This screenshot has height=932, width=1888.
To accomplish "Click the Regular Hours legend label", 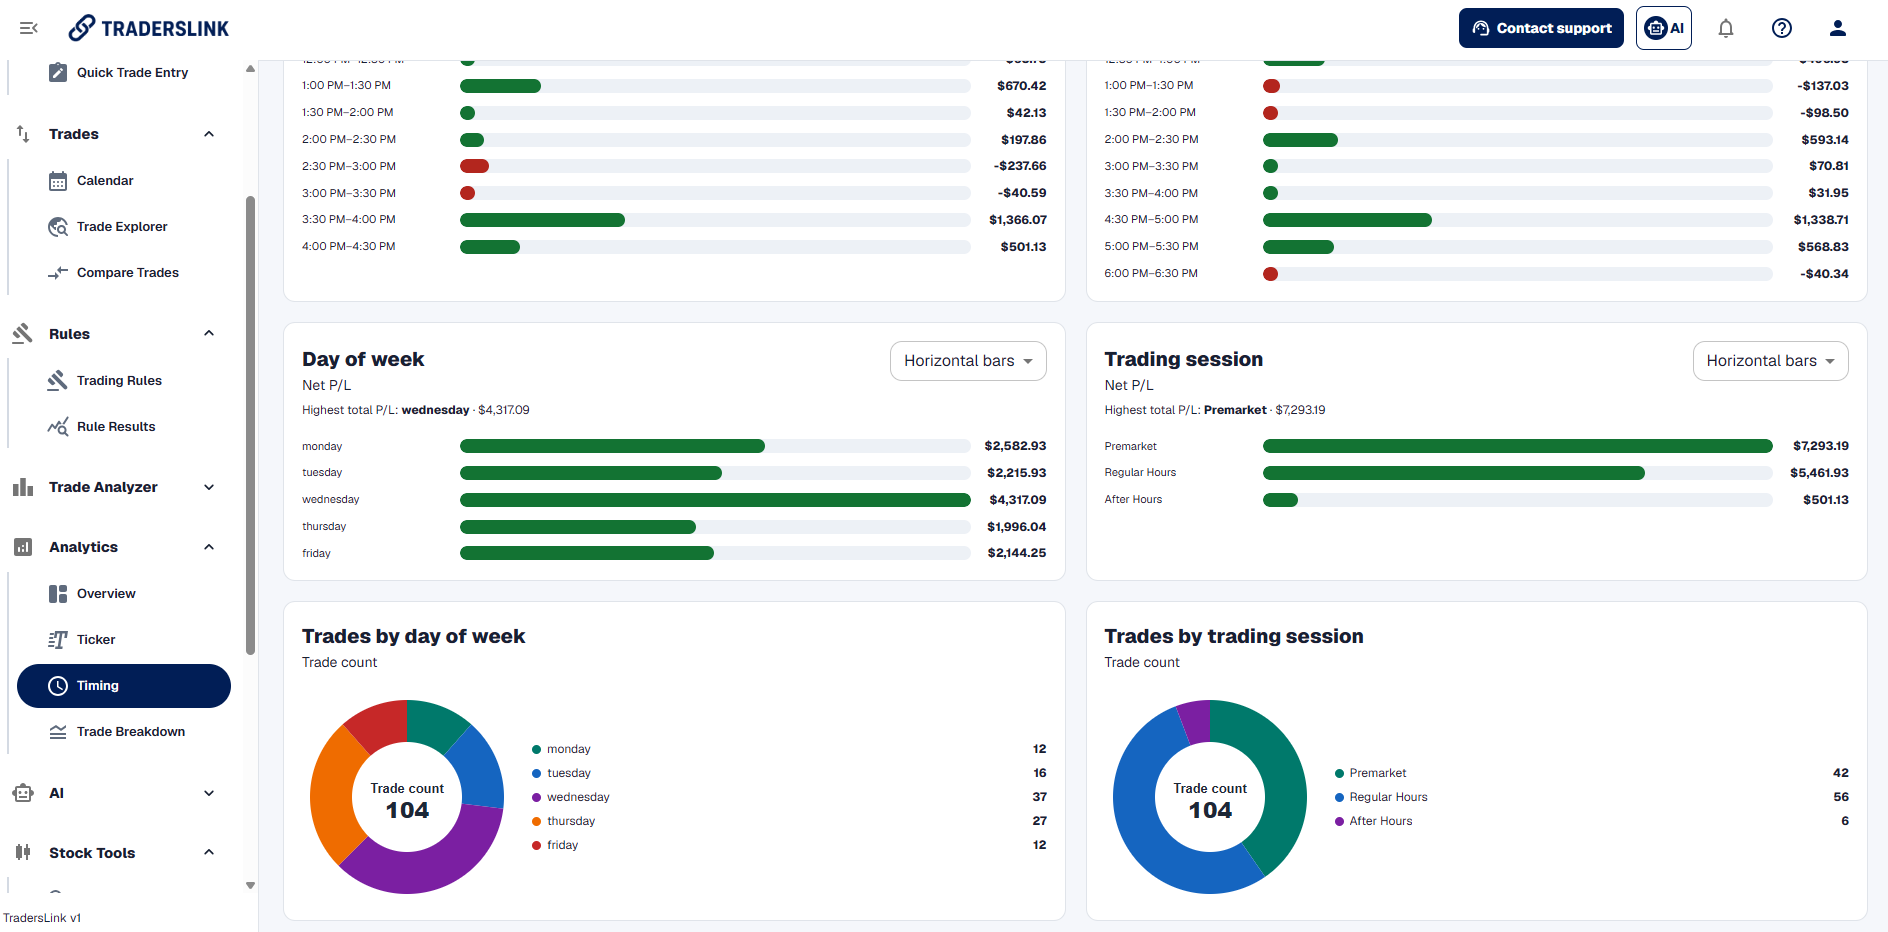I will tap(1388, 797).
